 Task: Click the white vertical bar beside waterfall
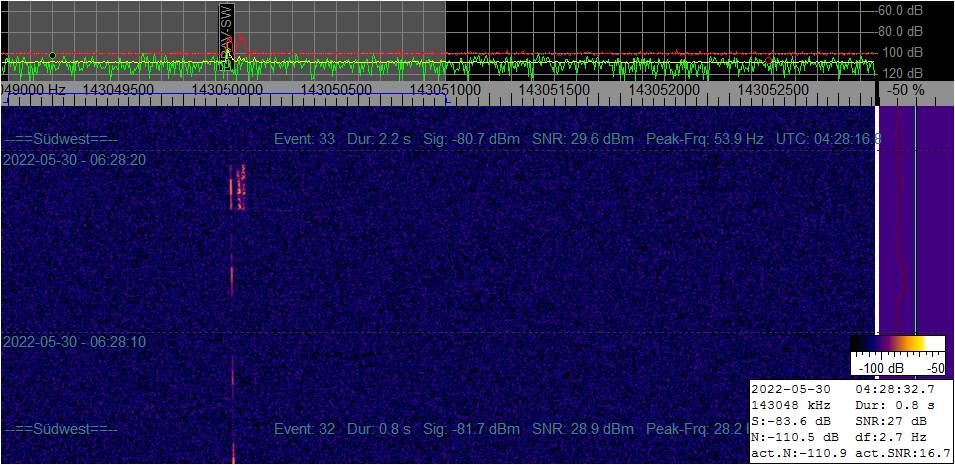pos(877,219)
